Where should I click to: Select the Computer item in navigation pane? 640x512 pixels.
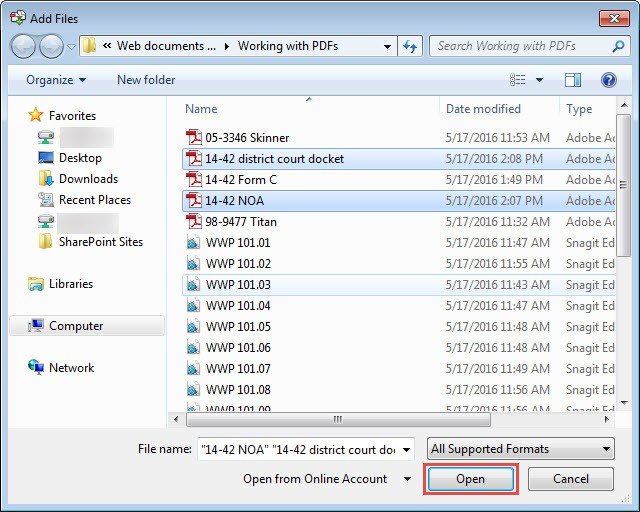[x=76, y=326]
